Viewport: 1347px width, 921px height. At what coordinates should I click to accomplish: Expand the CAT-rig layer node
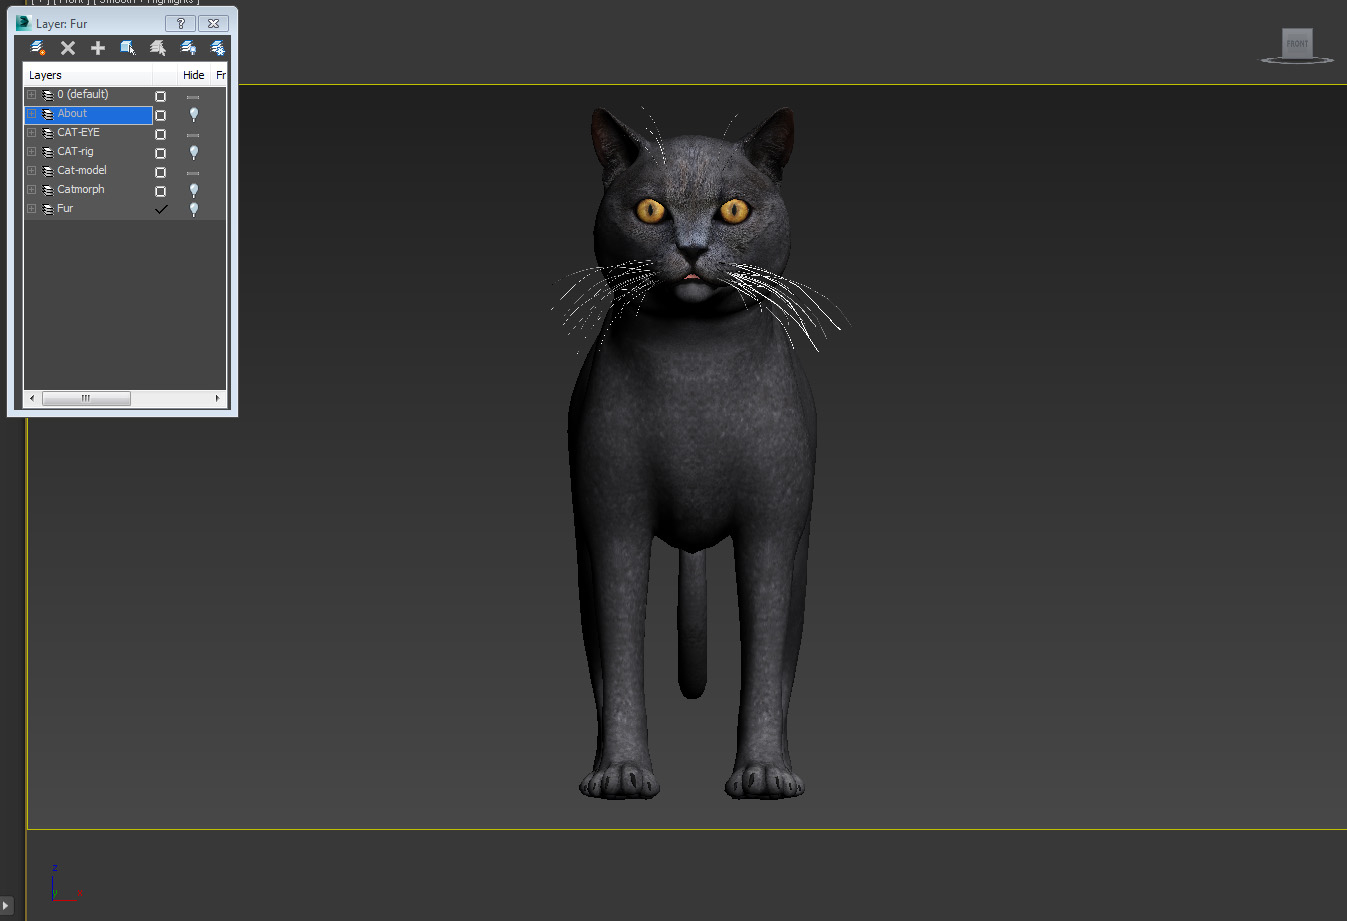click(31, 151)
